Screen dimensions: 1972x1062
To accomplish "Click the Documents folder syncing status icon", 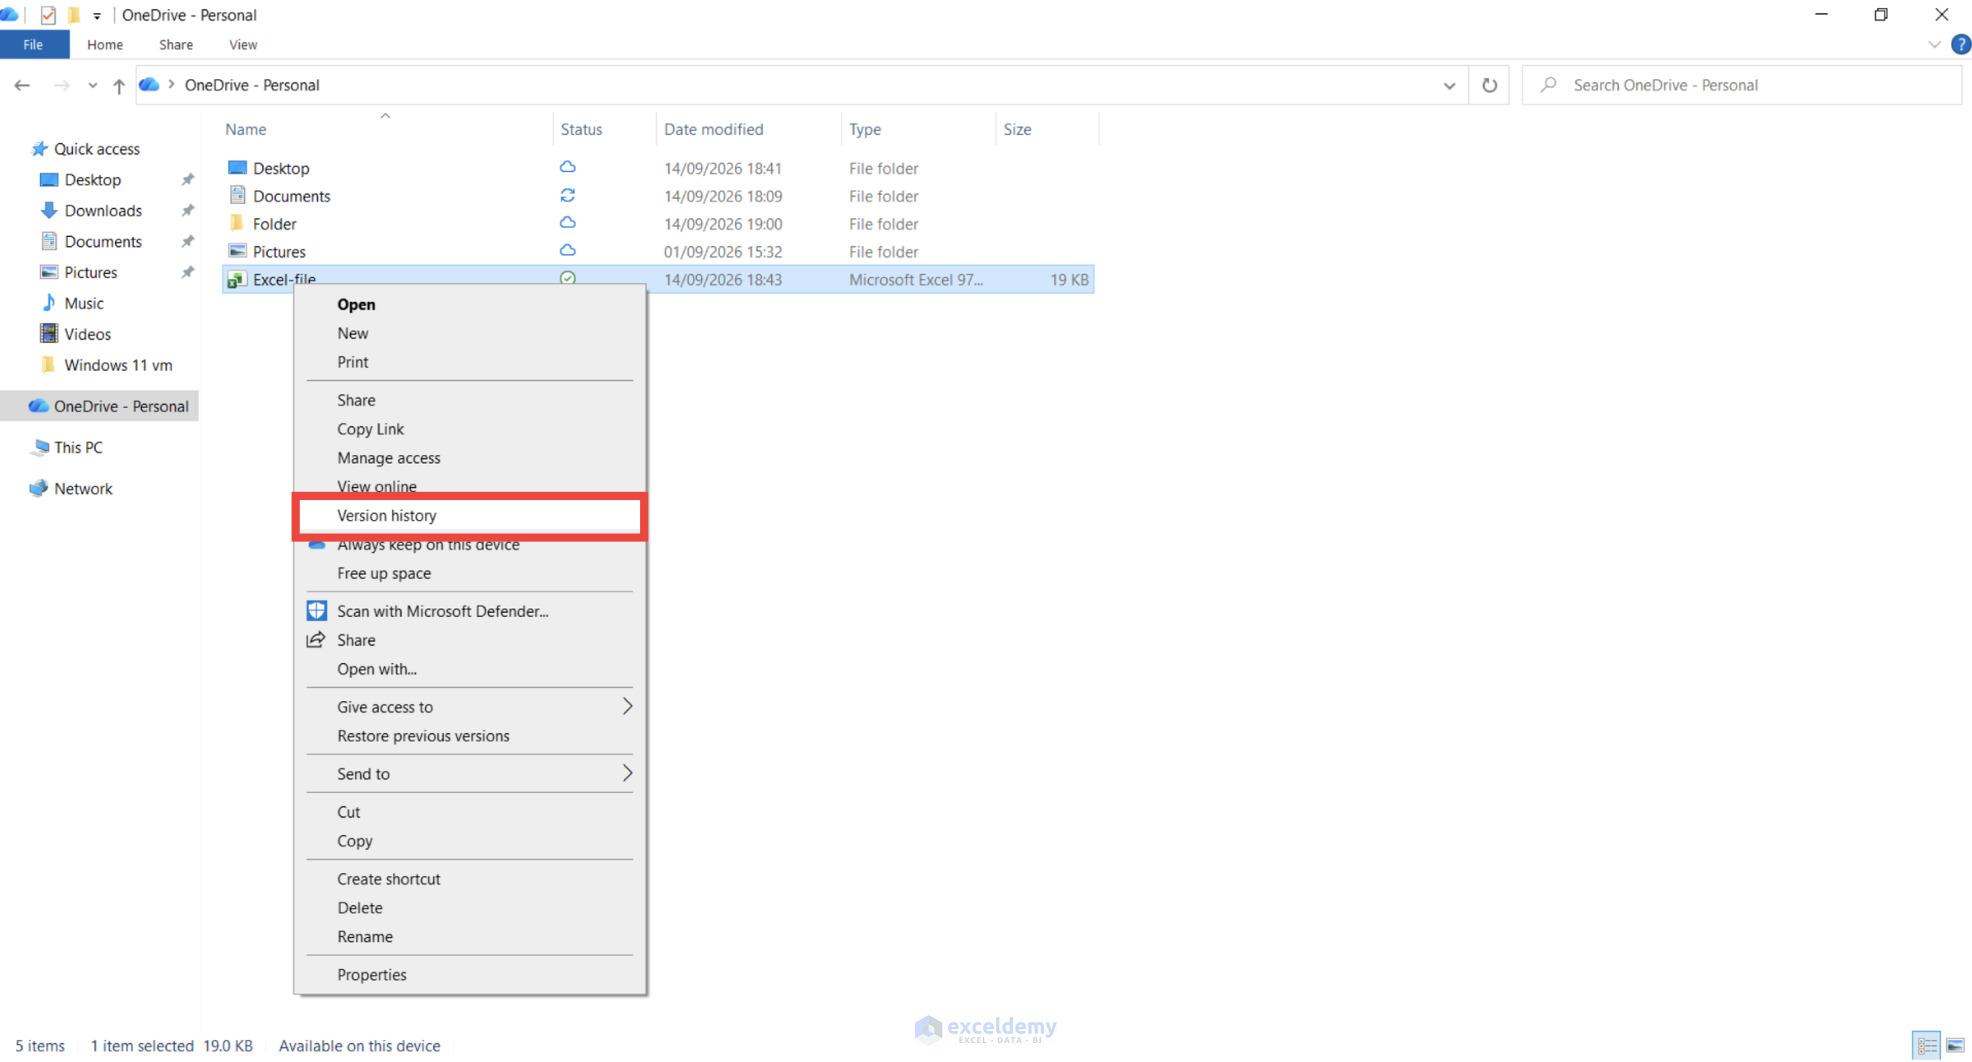I will tap(567, 195).
